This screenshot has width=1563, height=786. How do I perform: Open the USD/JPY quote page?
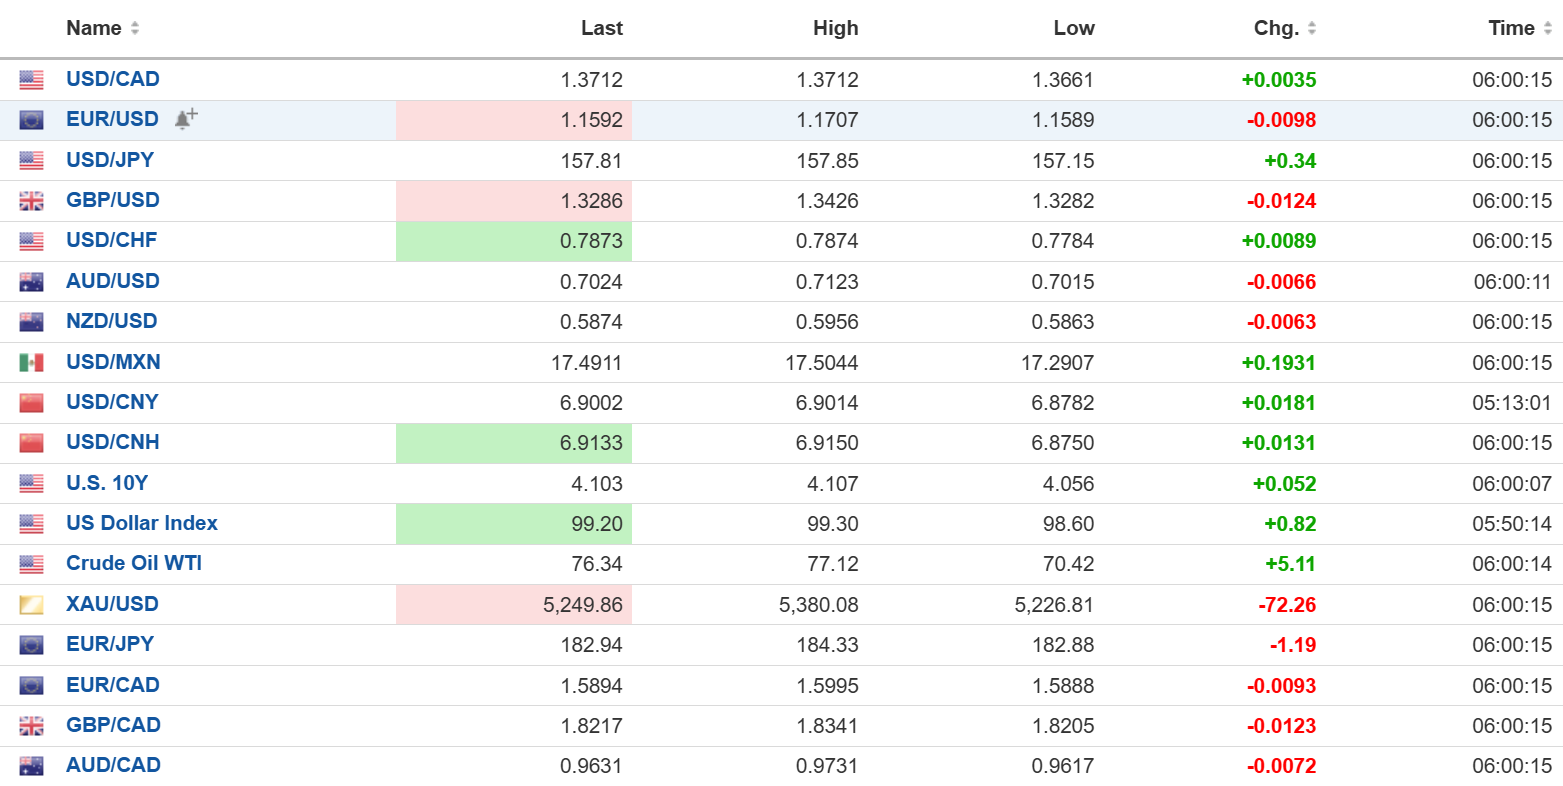[x=110, y=160]
